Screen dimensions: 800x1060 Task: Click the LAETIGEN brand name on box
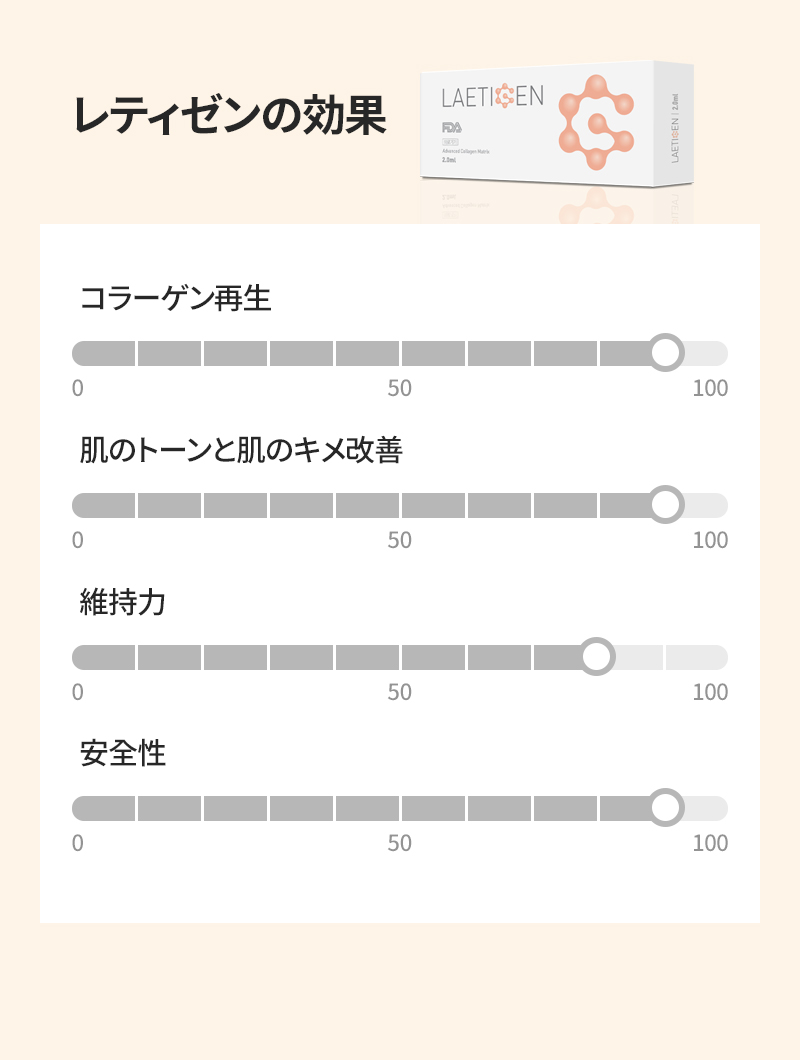pos(492,97)
